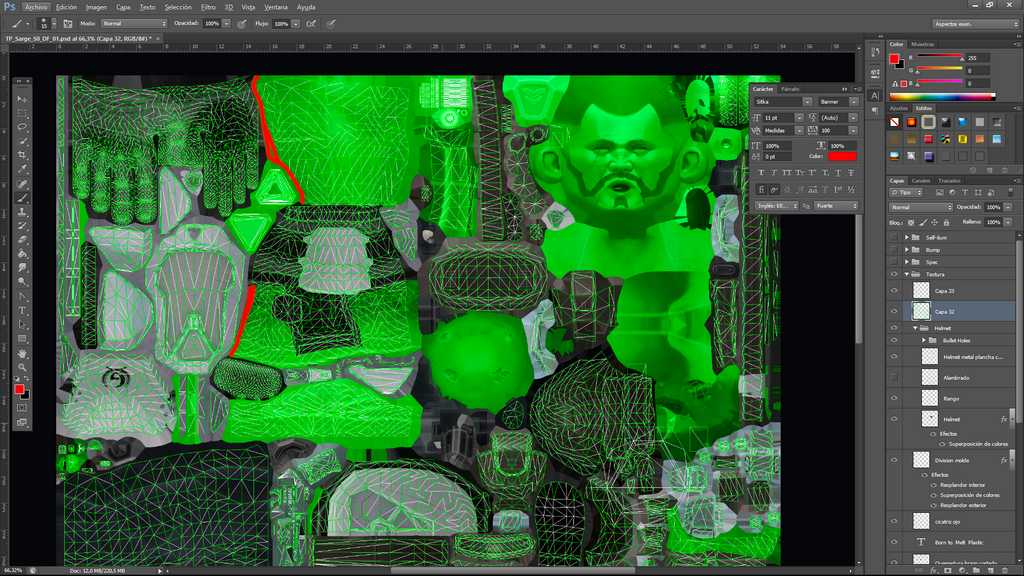This screenshot has height=576, width=1024.
Task: Select the Brush tool in the toolbar
Action: pos(22,198)
